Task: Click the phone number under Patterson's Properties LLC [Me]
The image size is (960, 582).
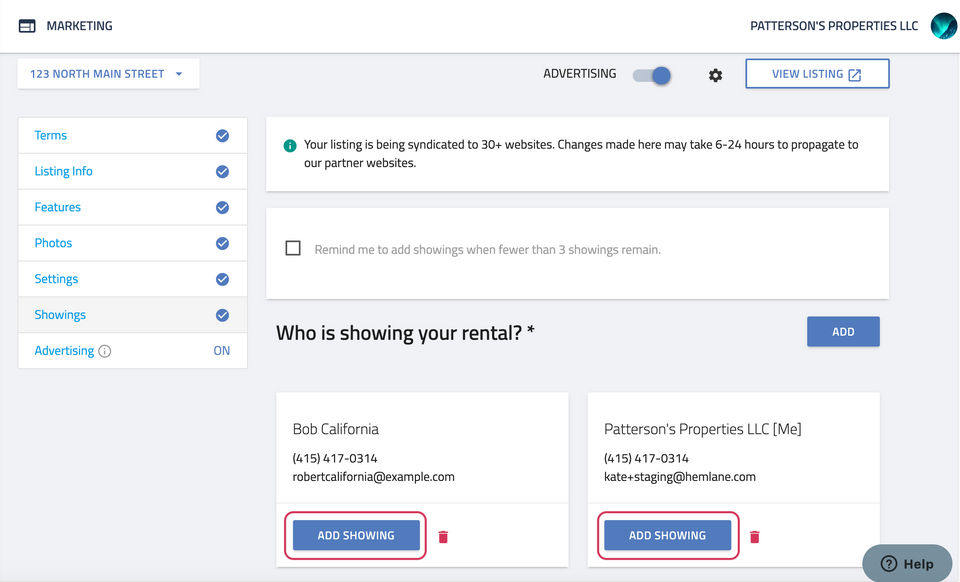Action: (x=646, y=458)
